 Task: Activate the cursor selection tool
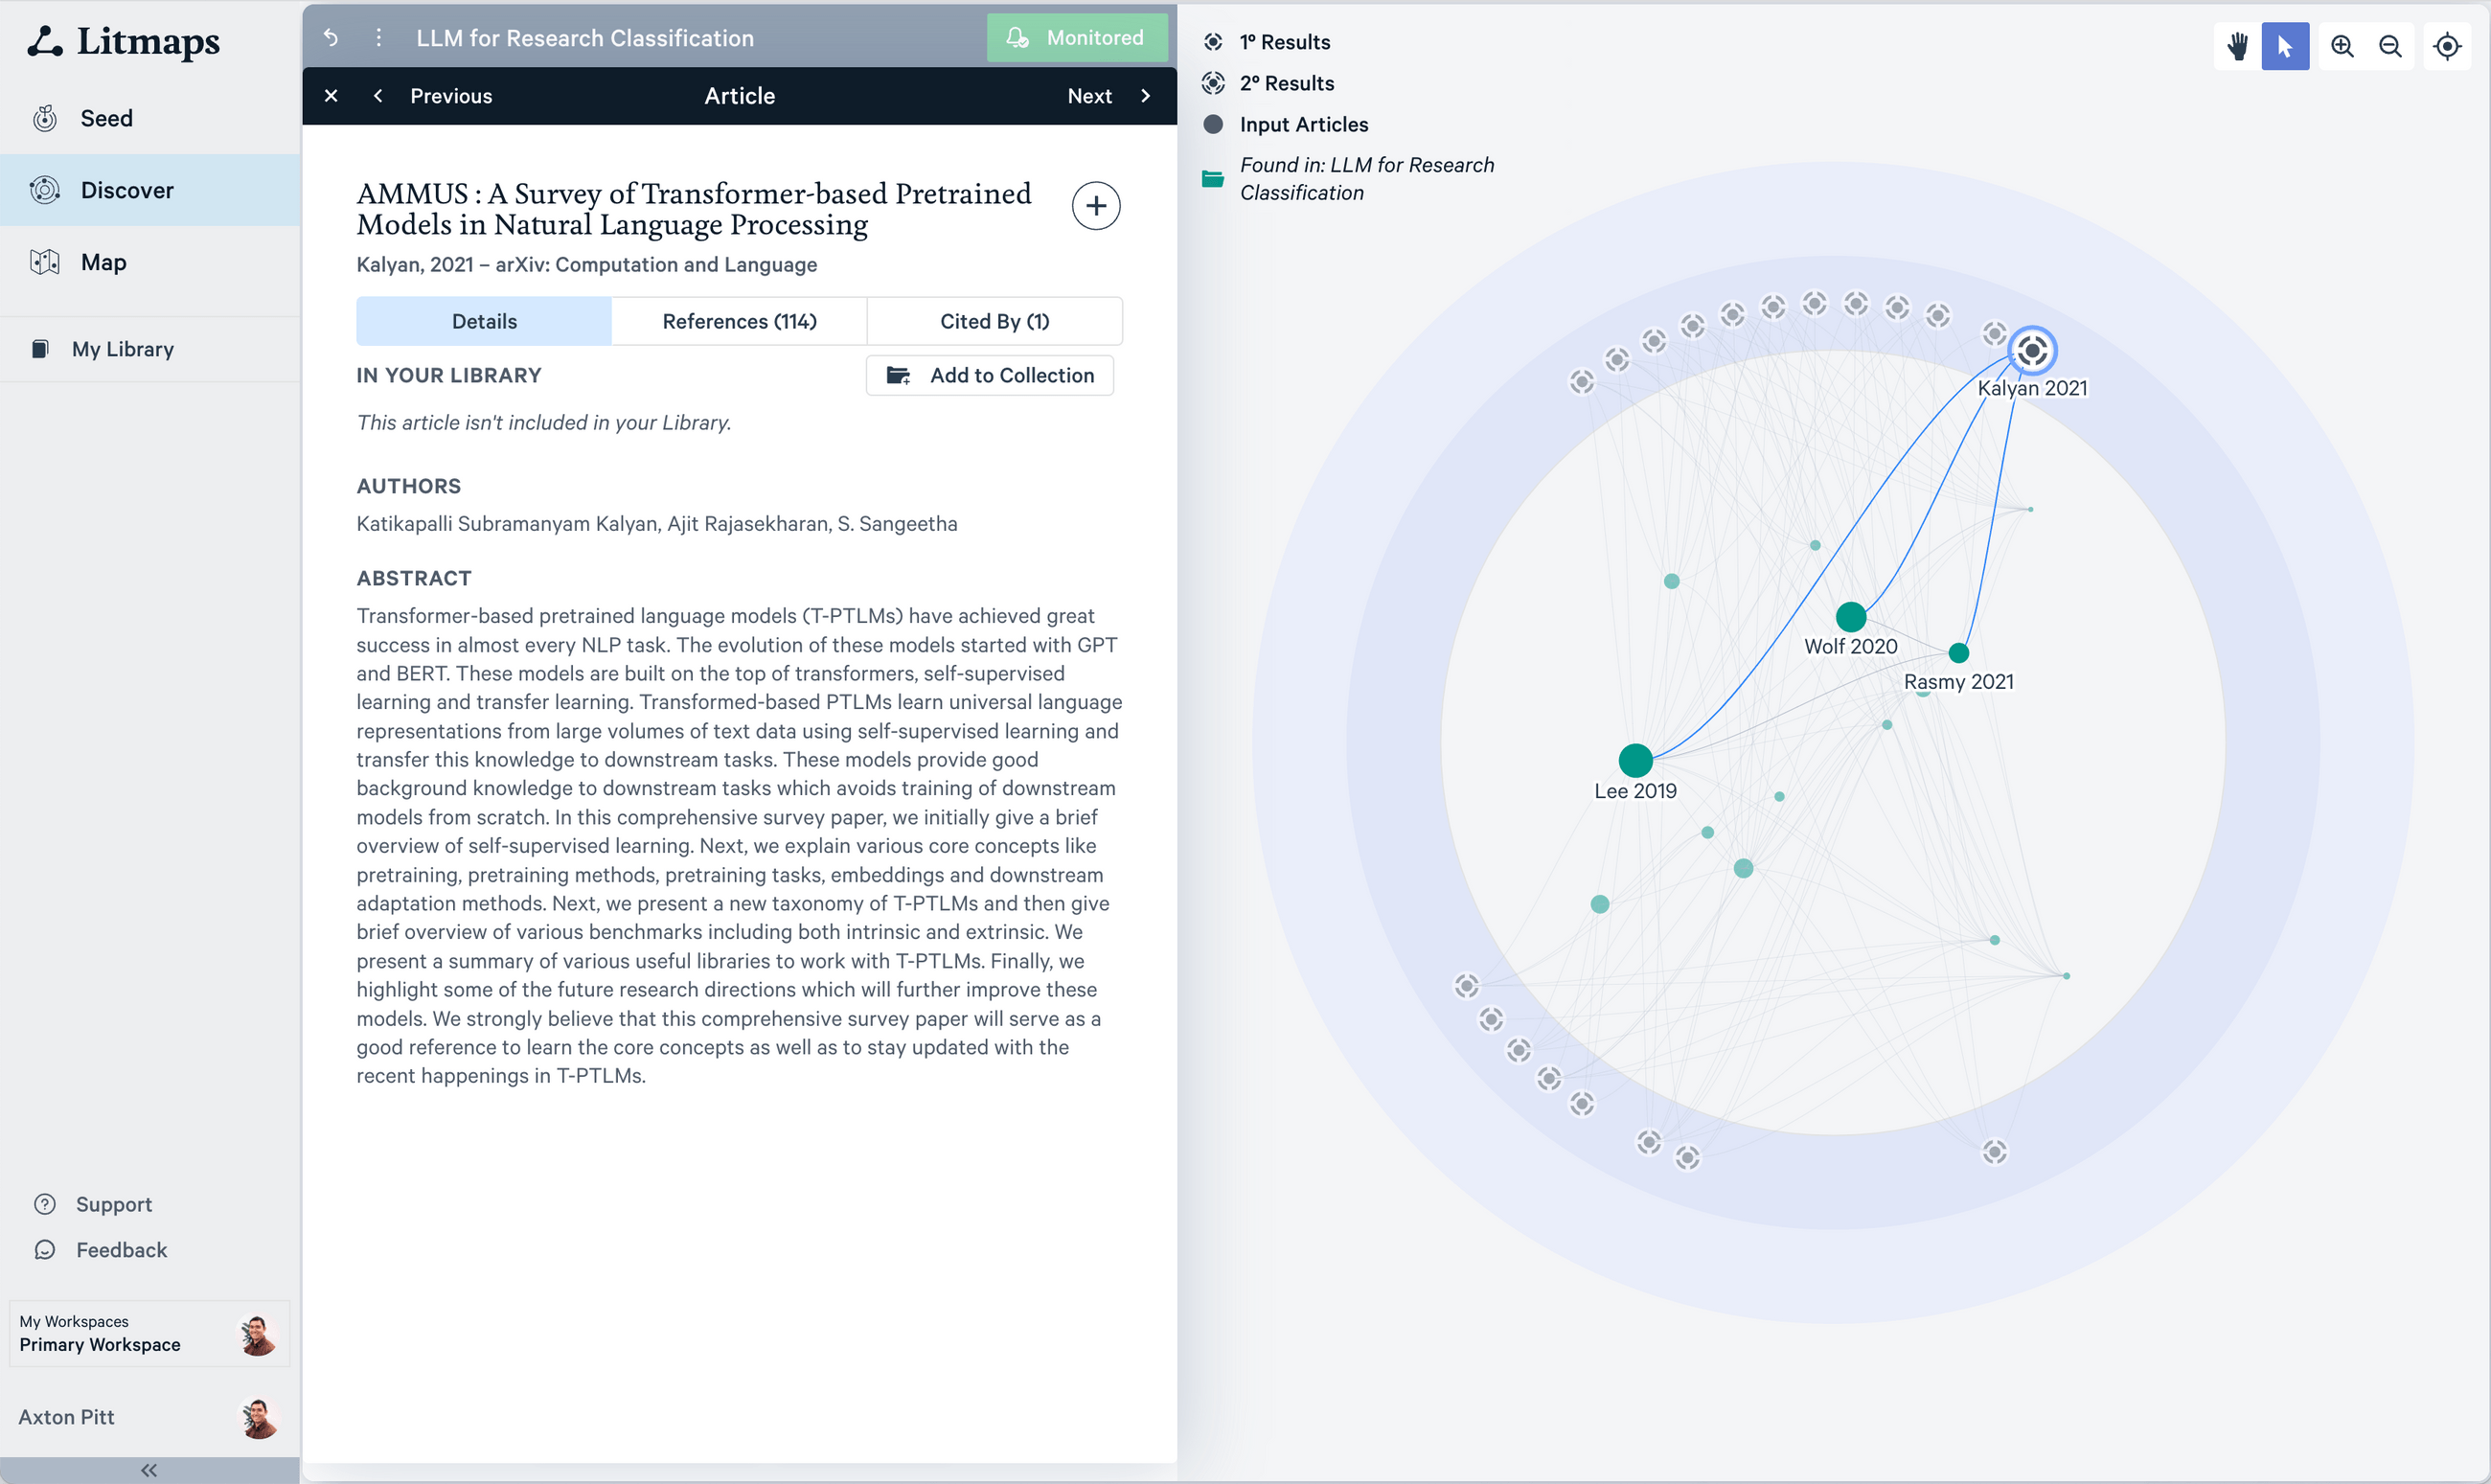[x=2285, y=46]
